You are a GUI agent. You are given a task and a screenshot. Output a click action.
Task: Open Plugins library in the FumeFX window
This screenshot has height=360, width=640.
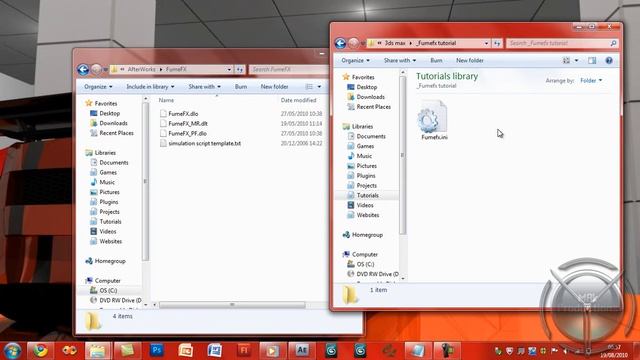pyautogui.click(x=104, y=202)
